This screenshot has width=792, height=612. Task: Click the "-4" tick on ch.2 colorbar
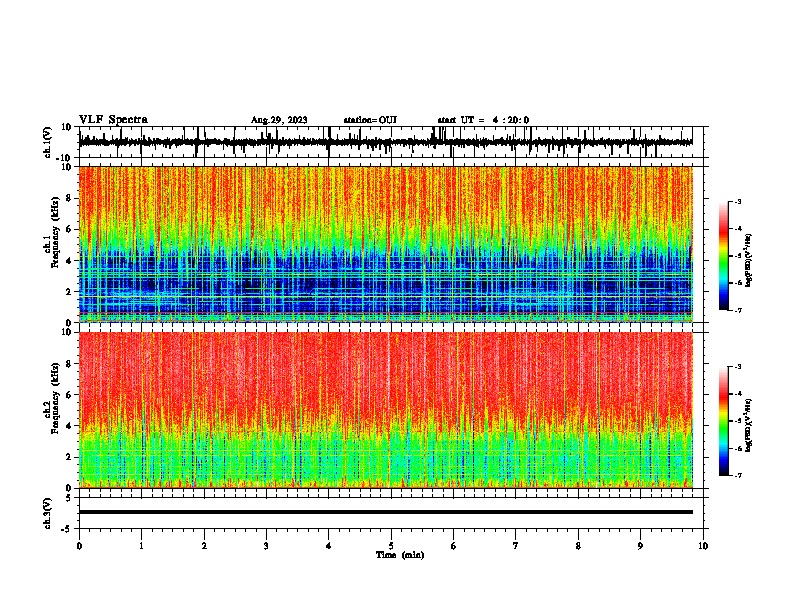(x=738, y=394)
